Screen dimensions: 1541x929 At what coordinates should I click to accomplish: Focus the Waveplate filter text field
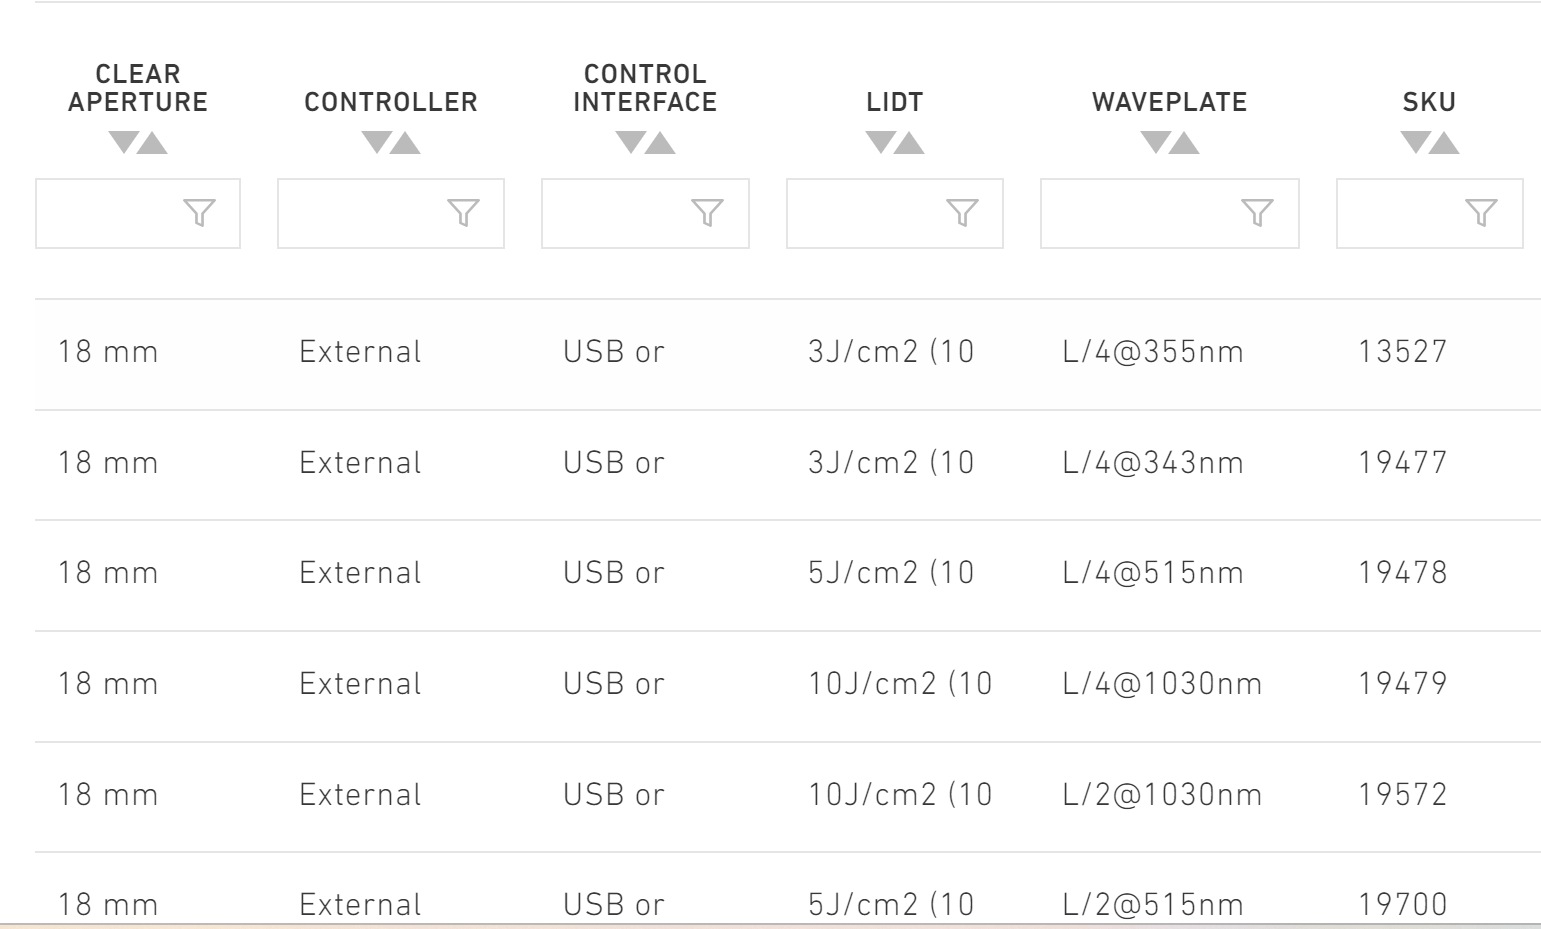coord(1170,213)
